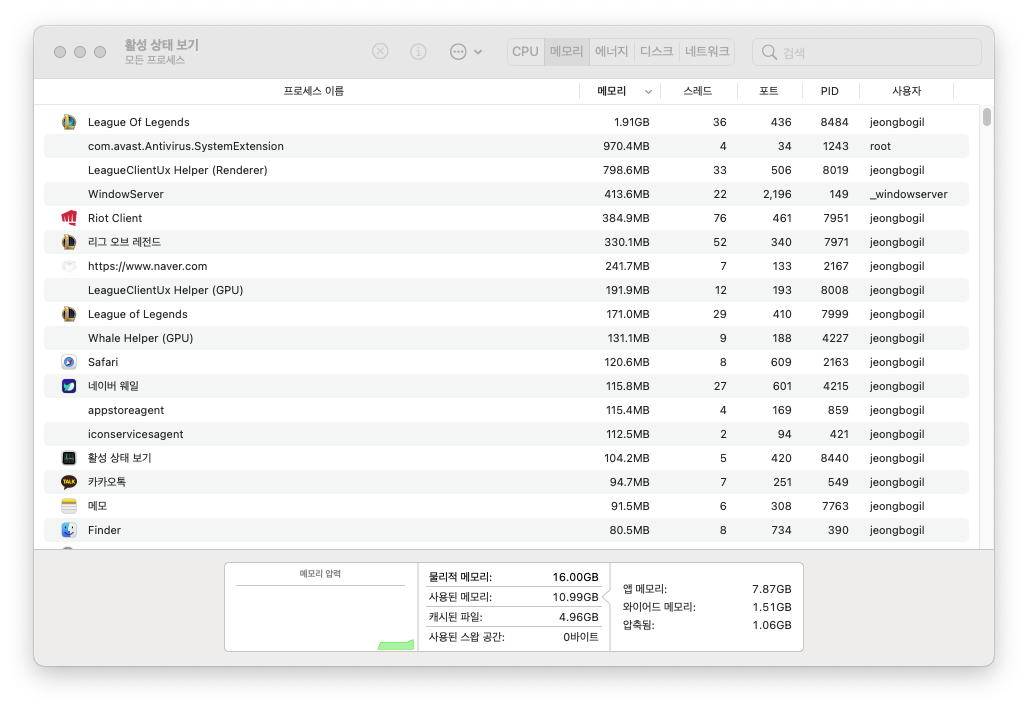The height and width of the screenshot is (708, 1028).
Task: Click the 970.4MB memory value
Action: point(626,146)
